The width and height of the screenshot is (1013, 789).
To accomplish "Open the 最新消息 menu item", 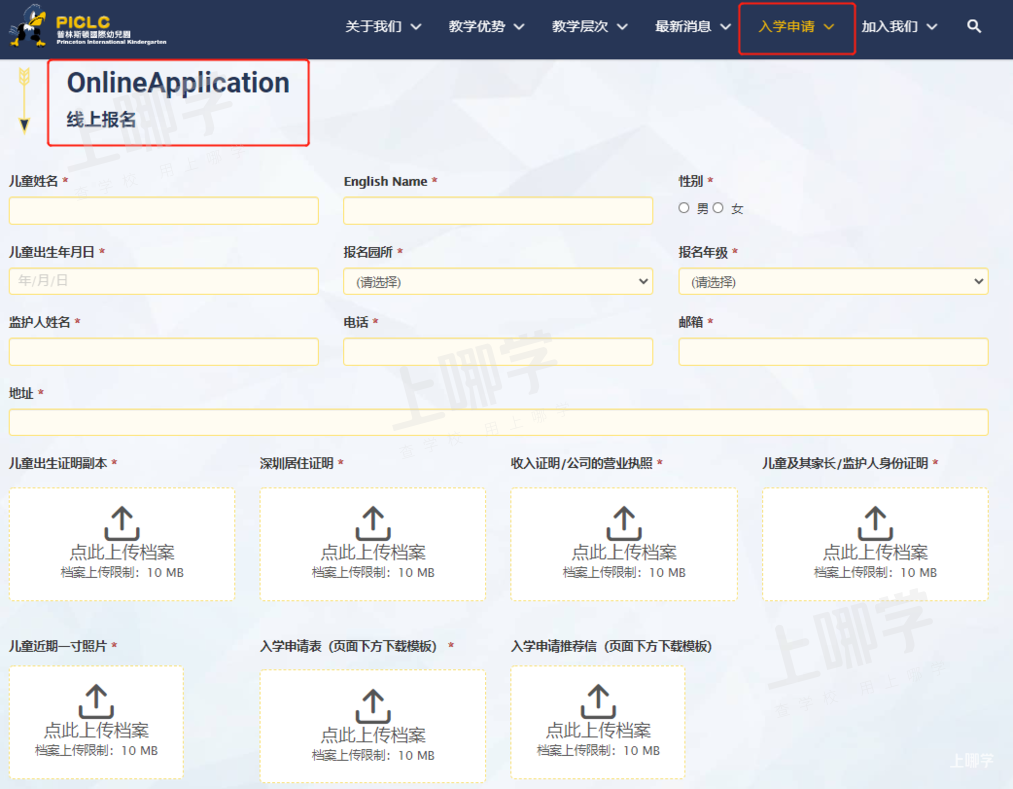I will 692,27.
